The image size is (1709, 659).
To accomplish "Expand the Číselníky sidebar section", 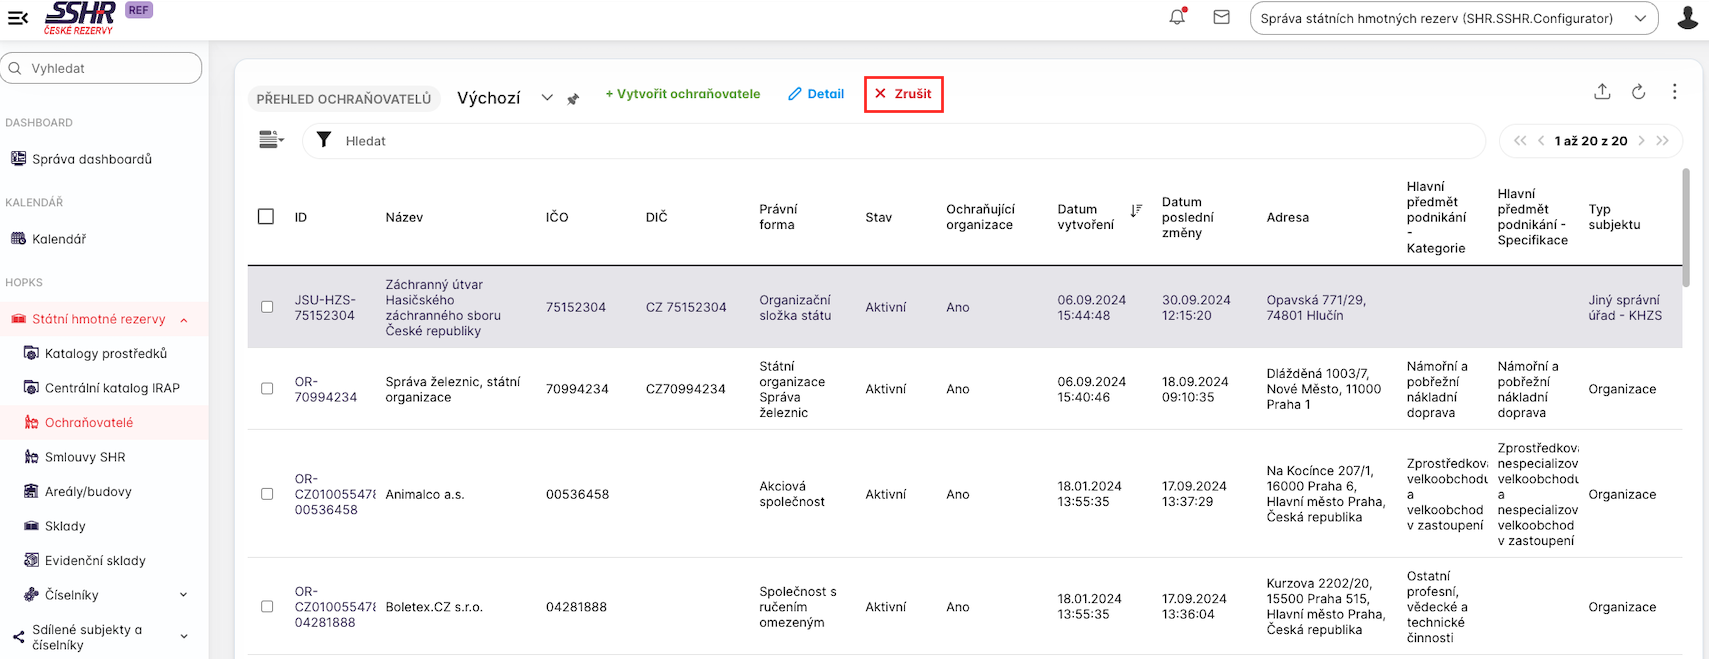I will point(183,595).
